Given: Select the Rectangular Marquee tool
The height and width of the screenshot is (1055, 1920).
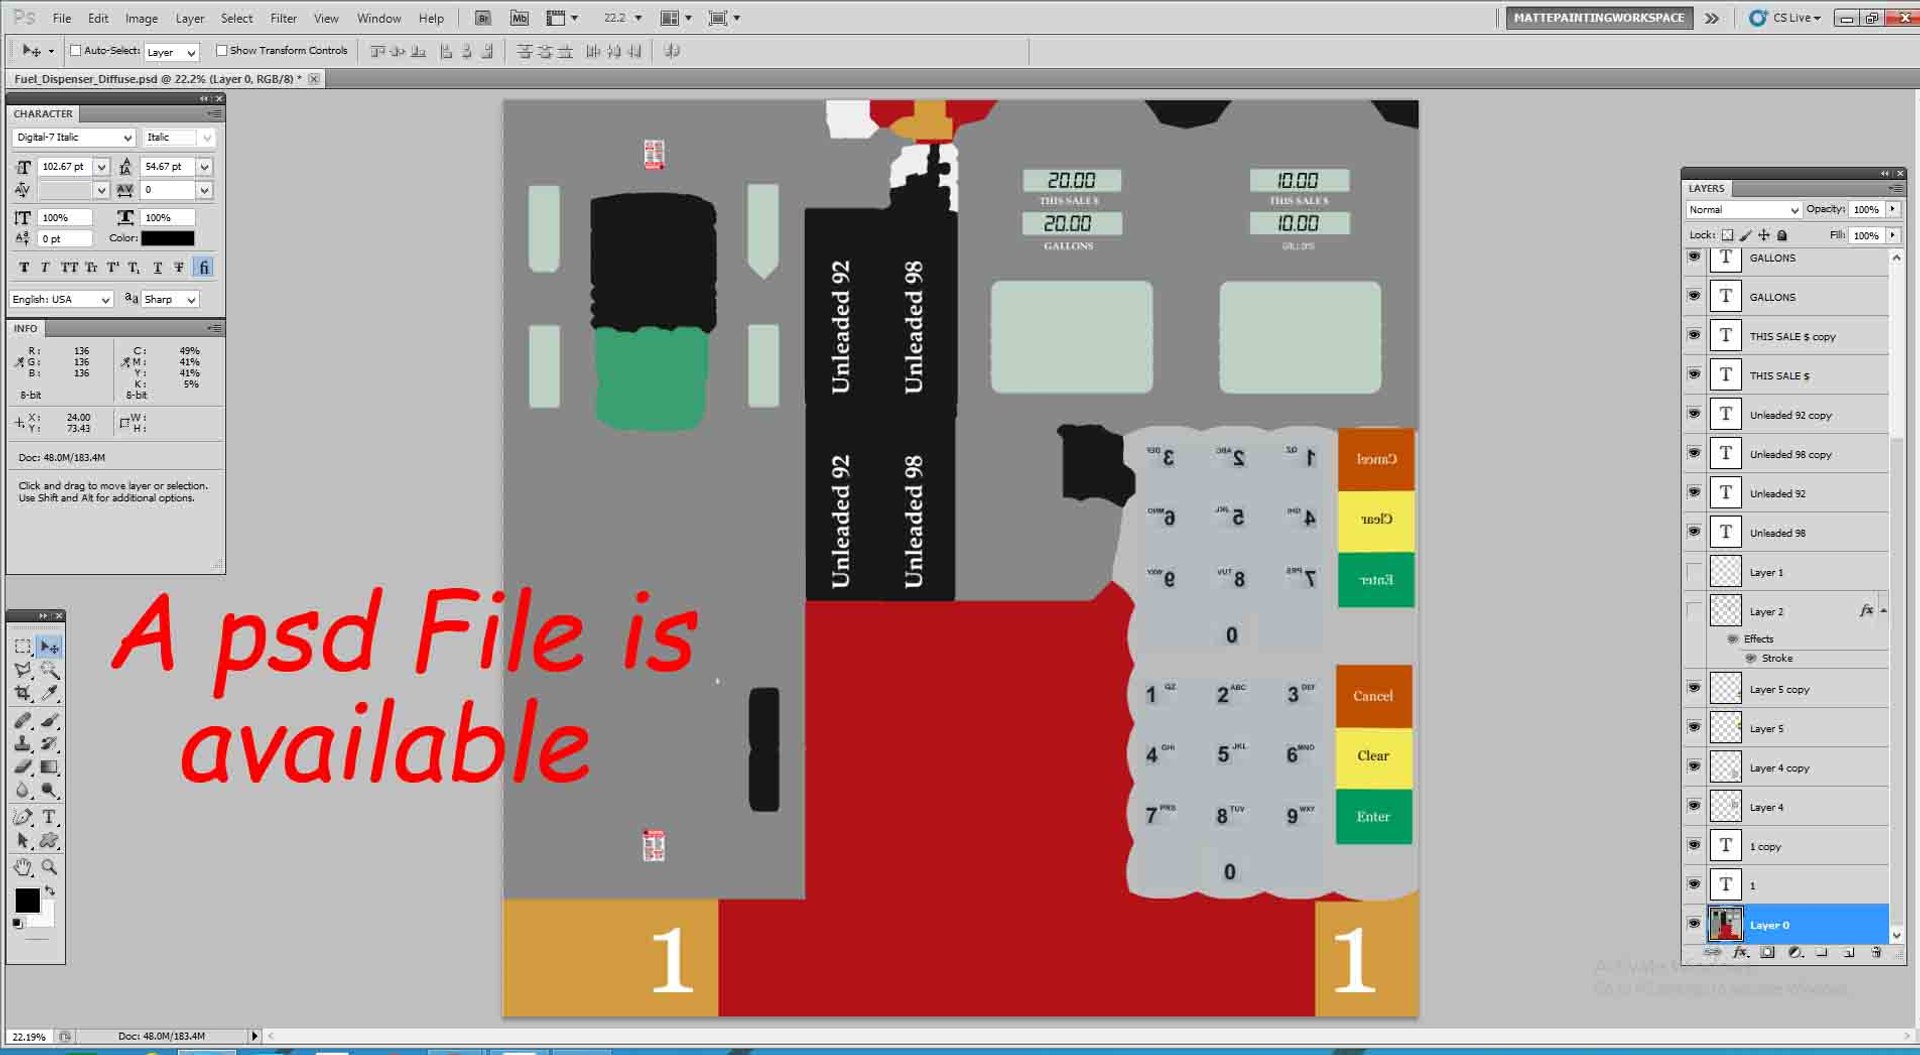Looking at the screenshot, I should point(23,647).
